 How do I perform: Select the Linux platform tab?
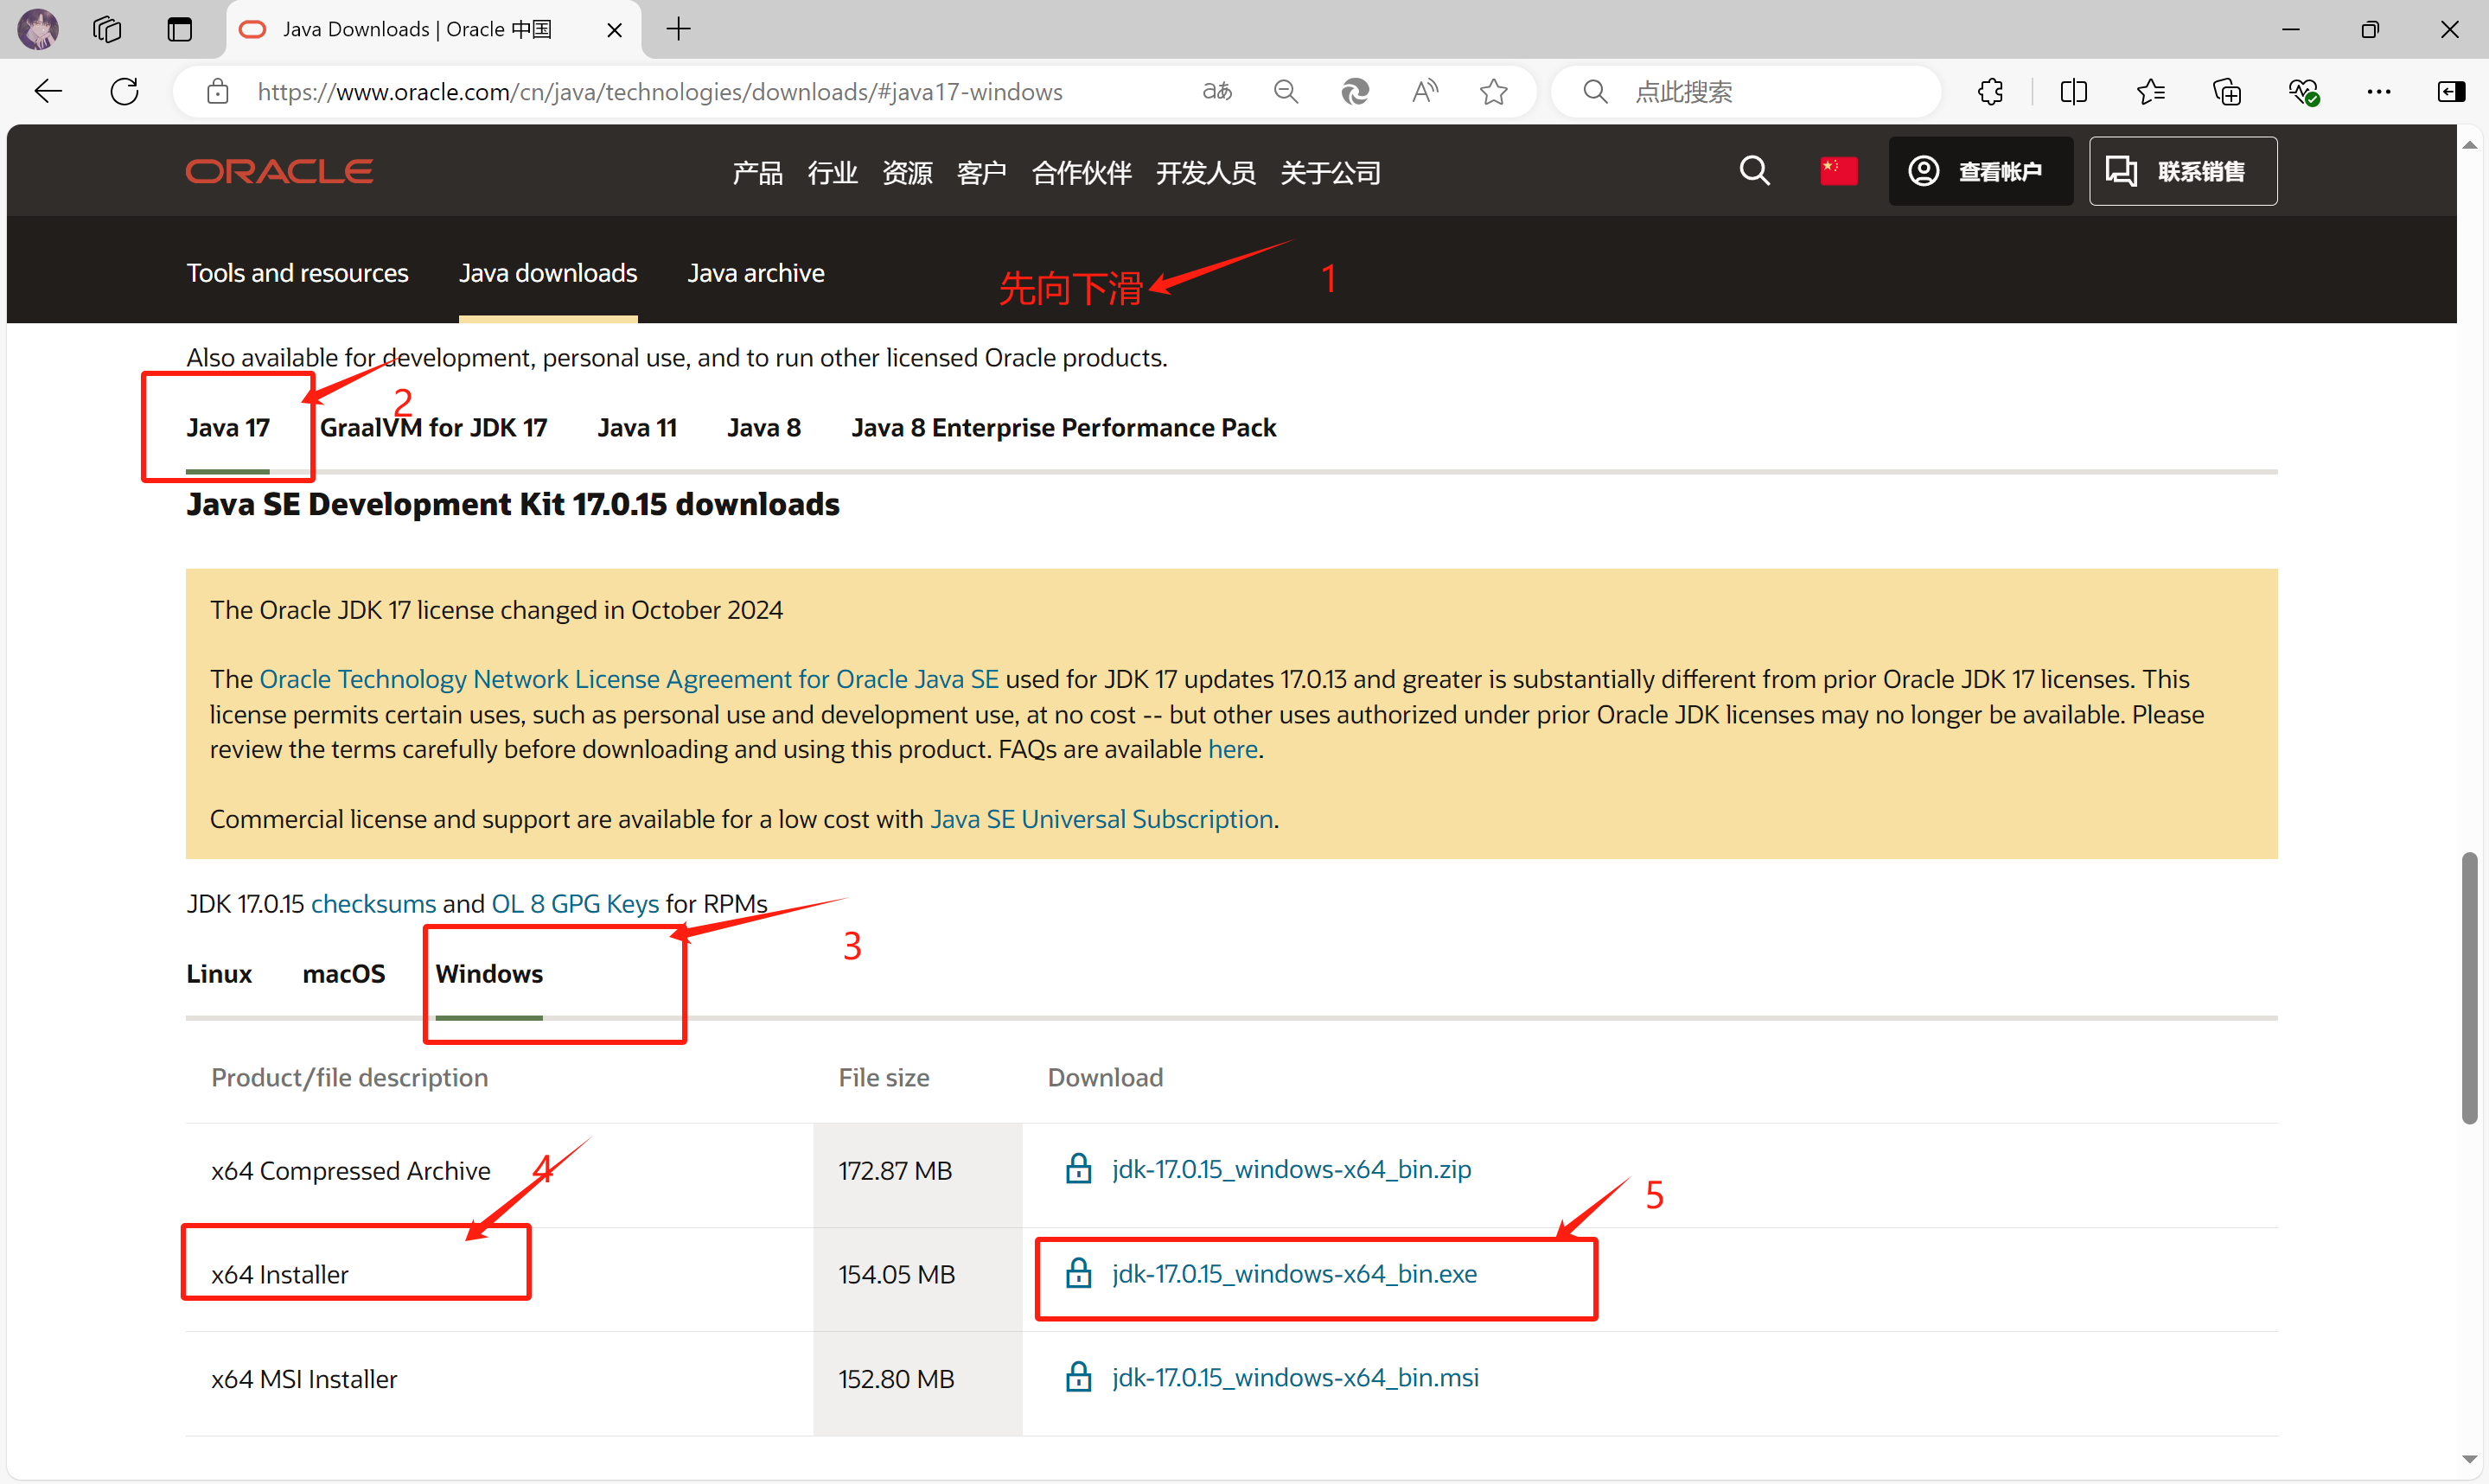click(x=219, y=974)
